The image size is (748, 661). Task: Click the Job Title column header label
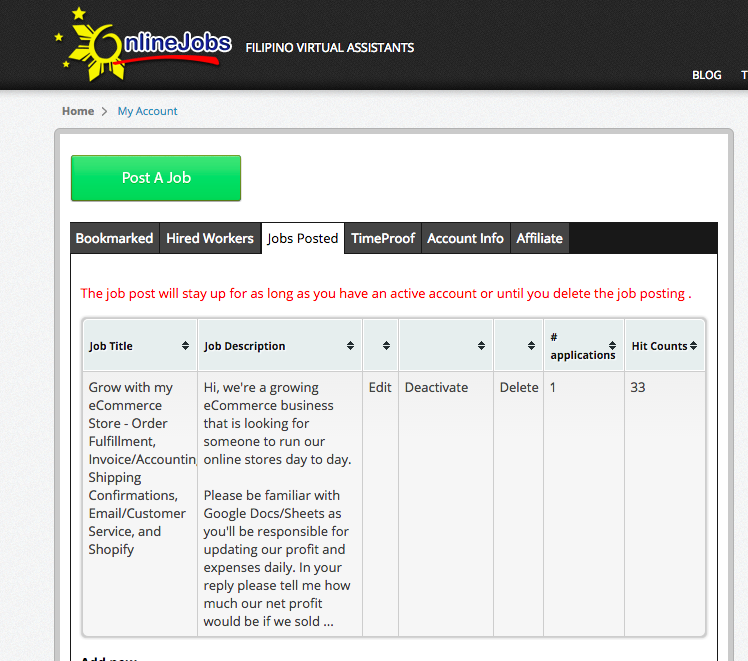[x=111, y=346]
